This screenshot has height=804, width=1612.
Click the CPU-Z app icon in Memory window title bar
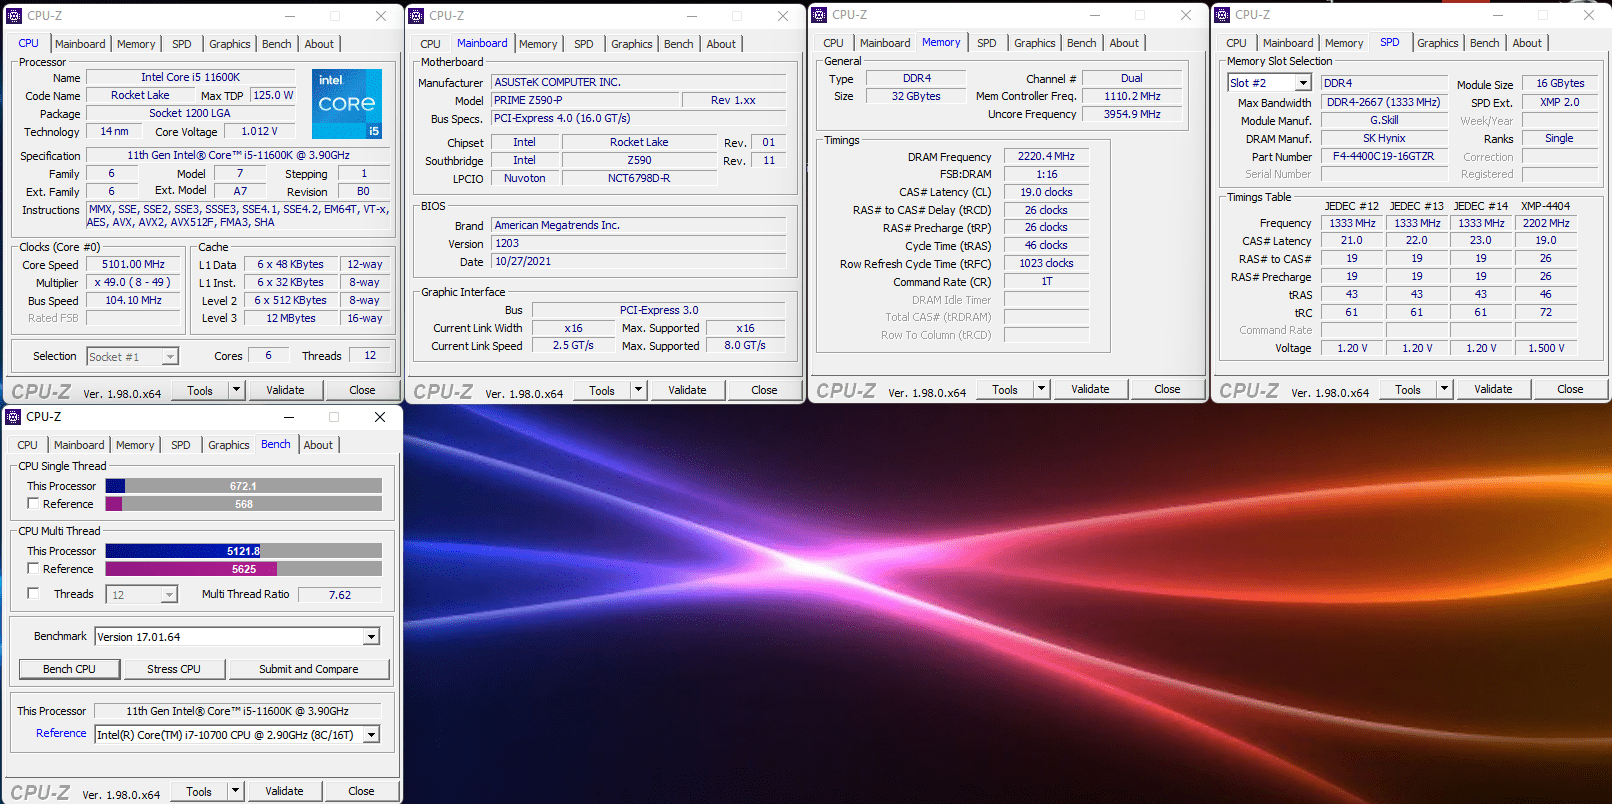(x=819, y=15)
